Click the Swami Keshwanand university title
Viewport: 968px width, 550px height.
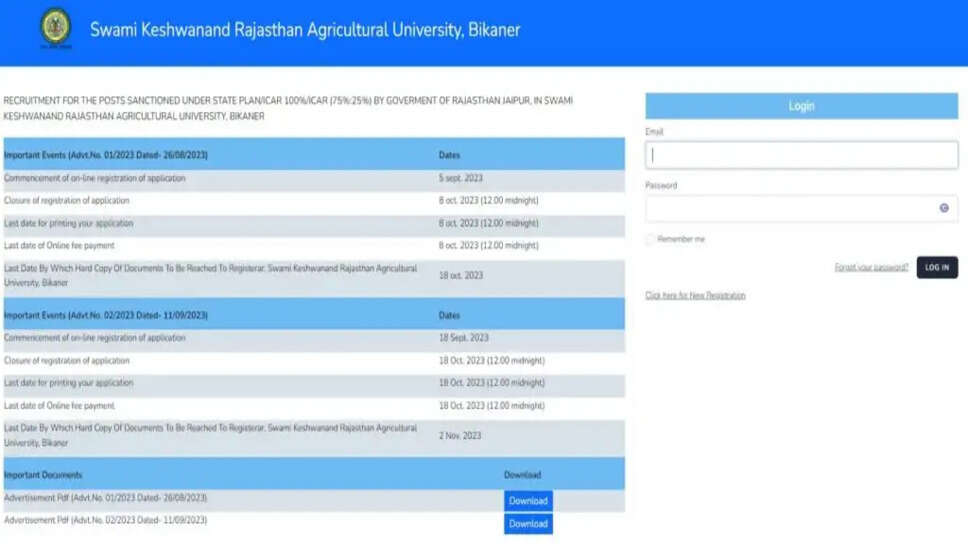click(305, 29)
